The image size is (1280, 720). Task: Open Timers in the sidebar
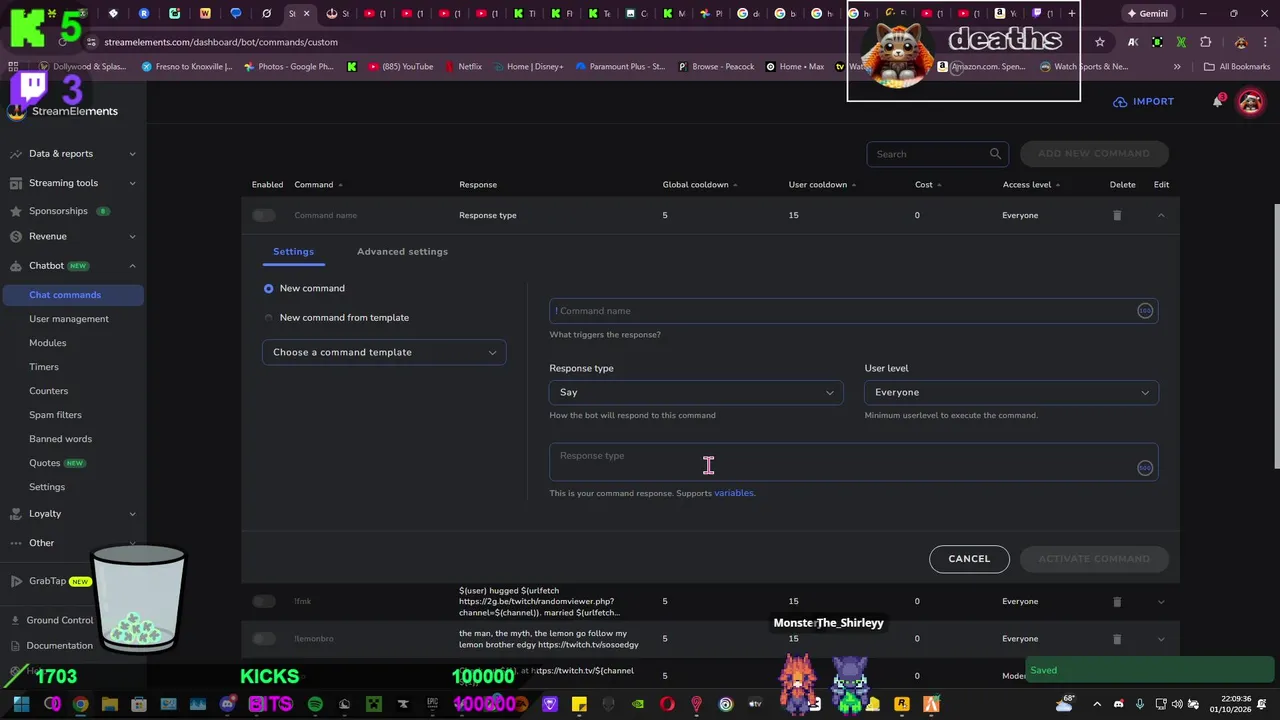tap(44, 367)
